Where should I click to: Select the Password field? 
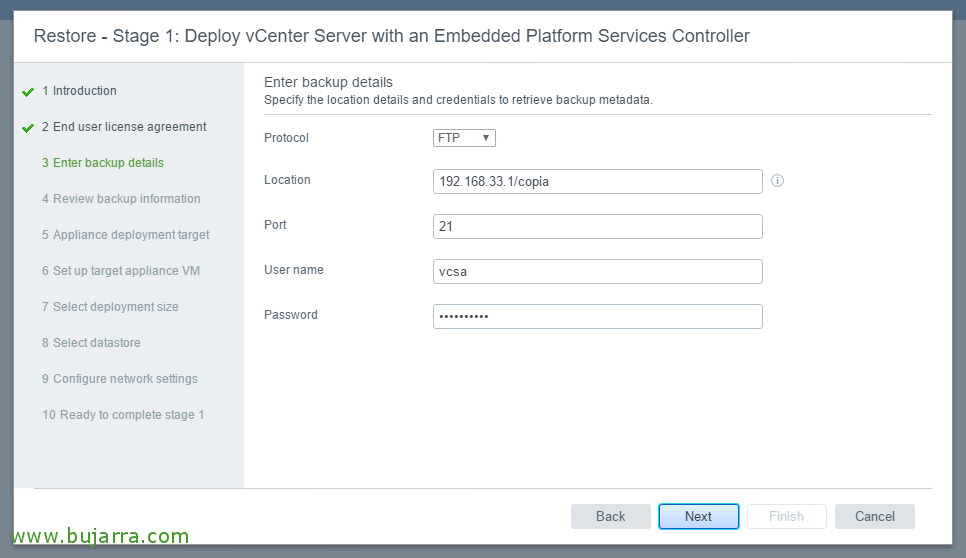[x=598, y=317]
